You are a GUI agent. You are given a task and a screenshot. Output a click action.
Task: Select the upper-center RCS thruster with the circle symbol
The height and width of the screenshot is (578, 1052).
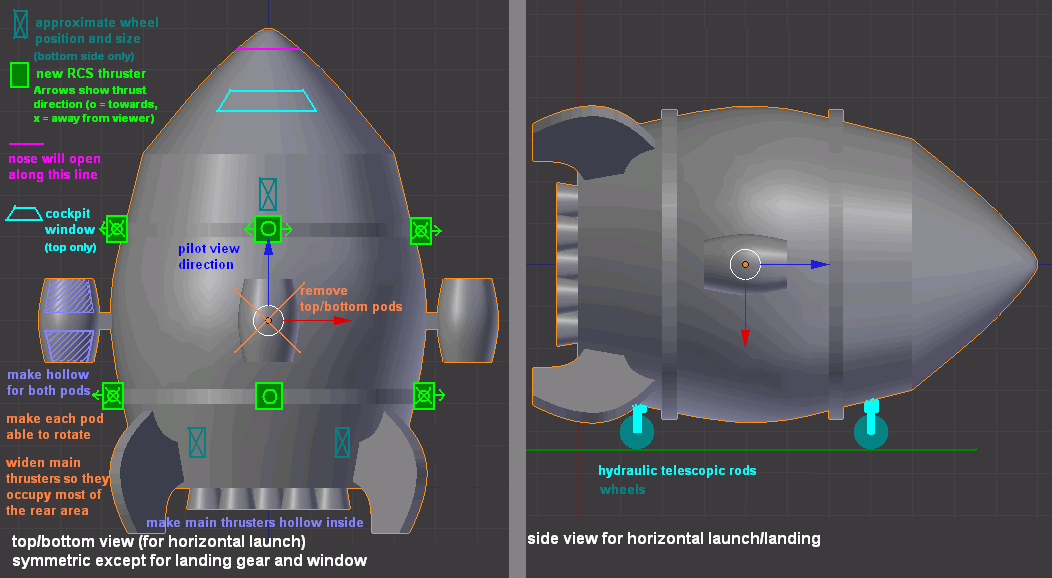pyautogui.click(x=268, y=229)
